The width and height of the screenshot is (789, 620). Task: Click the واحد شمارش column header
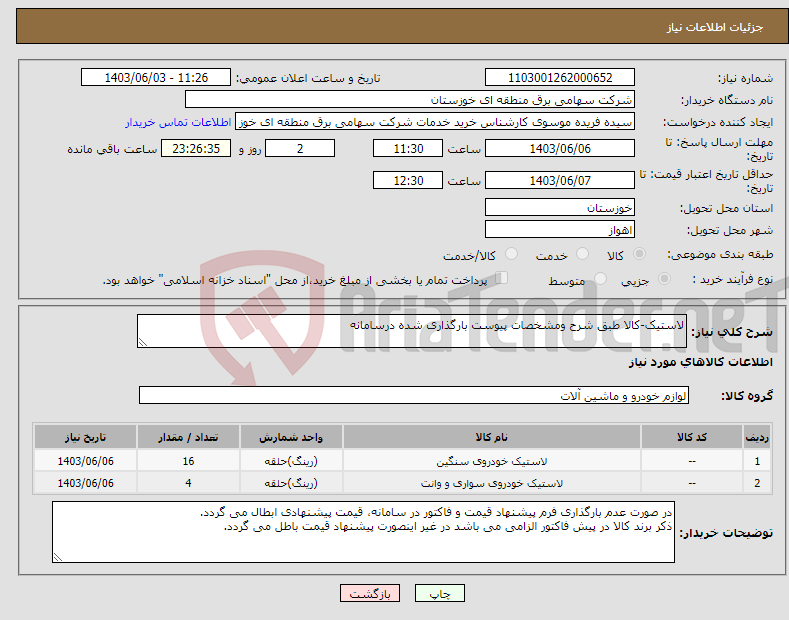(291, 437)
